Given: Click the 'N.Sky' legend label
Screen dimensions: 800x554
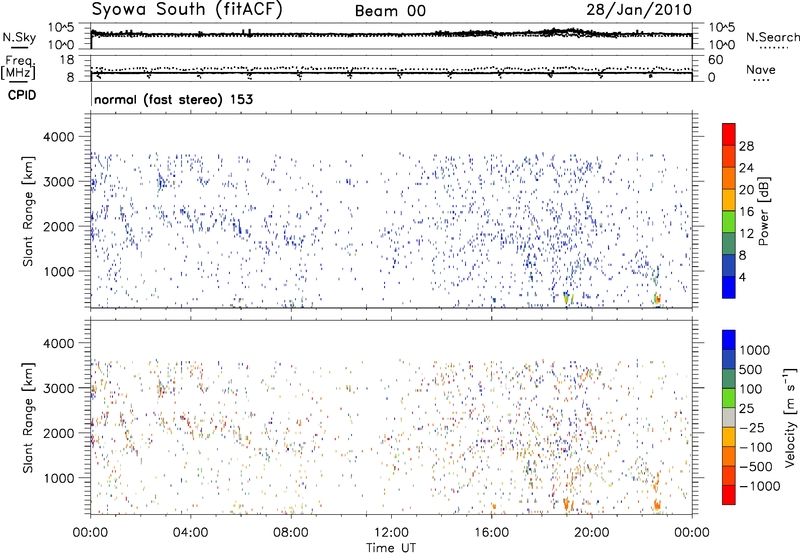Looking at the screenshot, I should 19,38.
